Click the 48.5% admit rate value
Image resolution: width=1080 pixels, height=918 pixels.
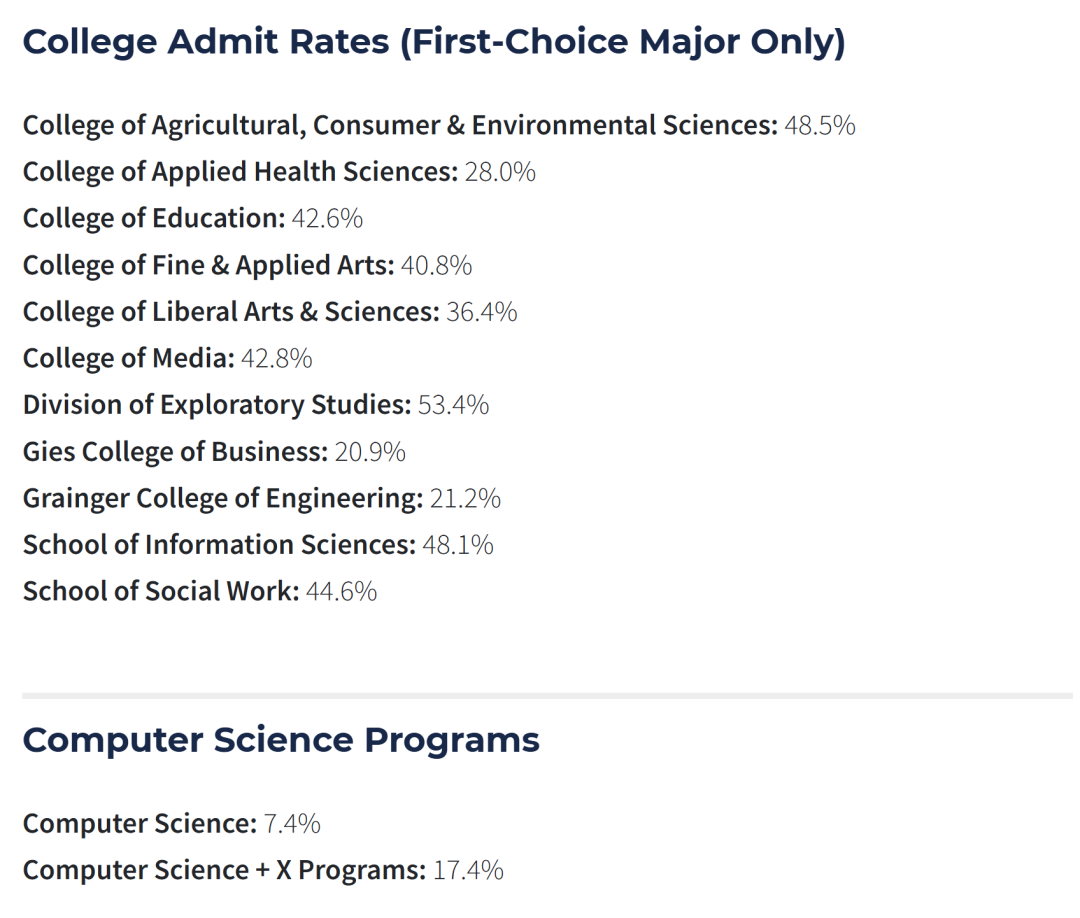pos(820,125)
